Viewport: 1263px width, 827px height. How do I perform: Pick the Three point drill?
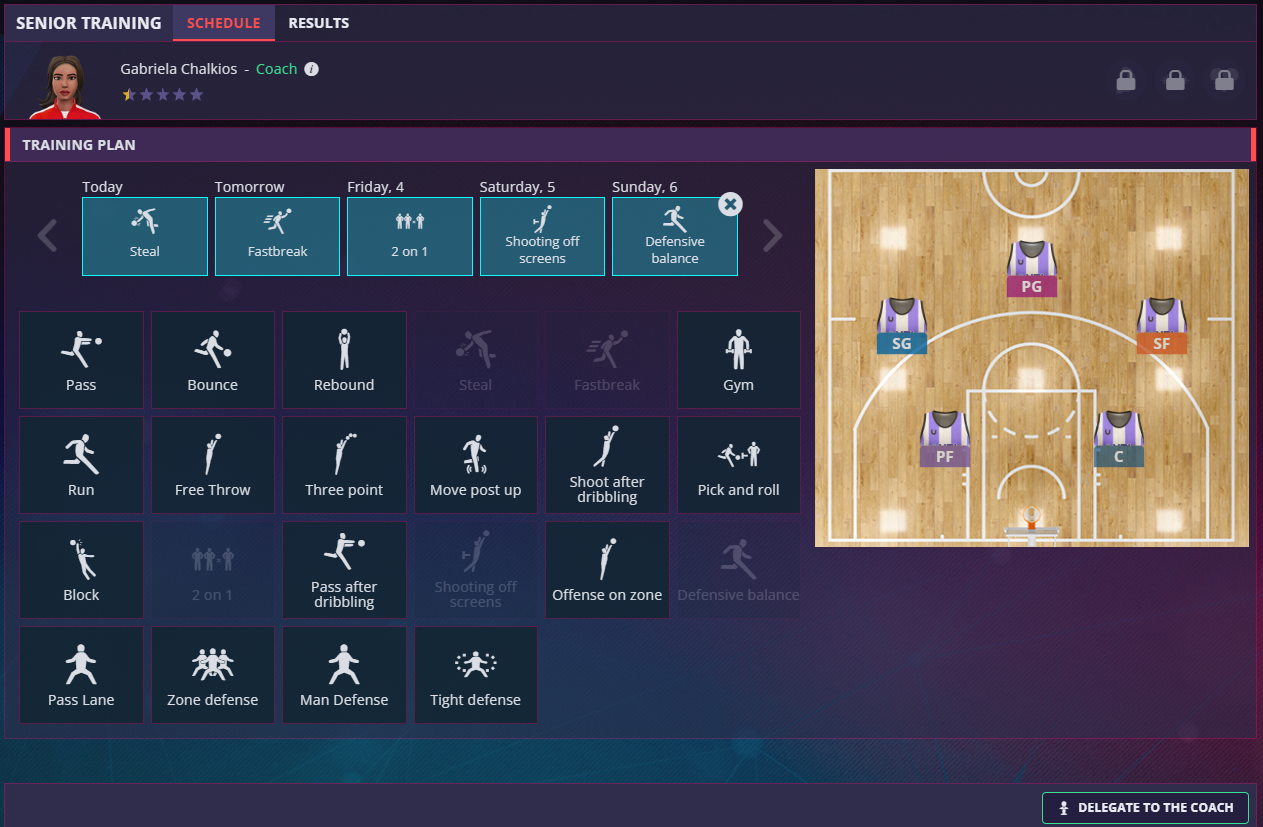[x=344, y=465]
